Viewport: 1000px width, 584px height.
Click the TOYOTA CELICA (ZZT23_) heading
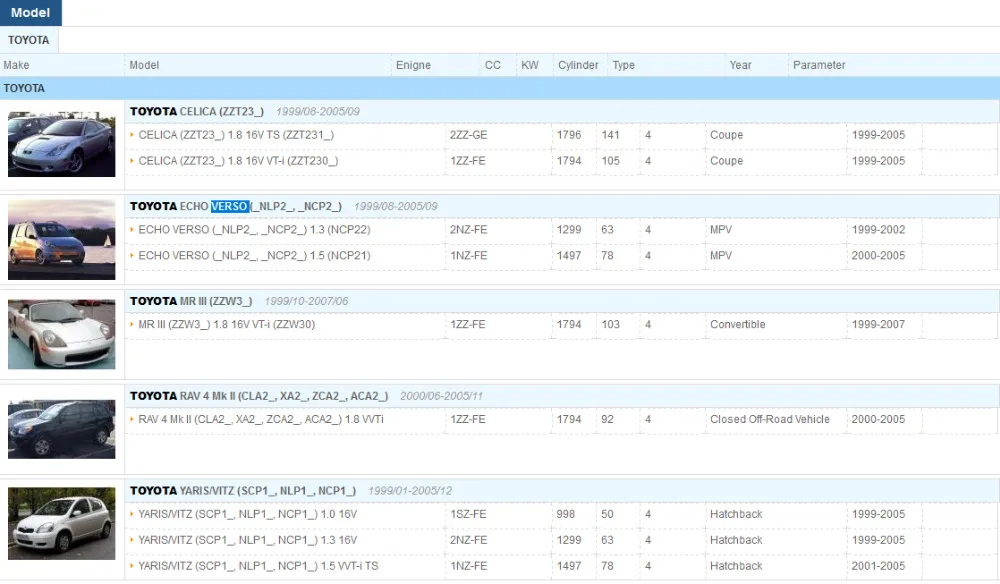[197, 112]
